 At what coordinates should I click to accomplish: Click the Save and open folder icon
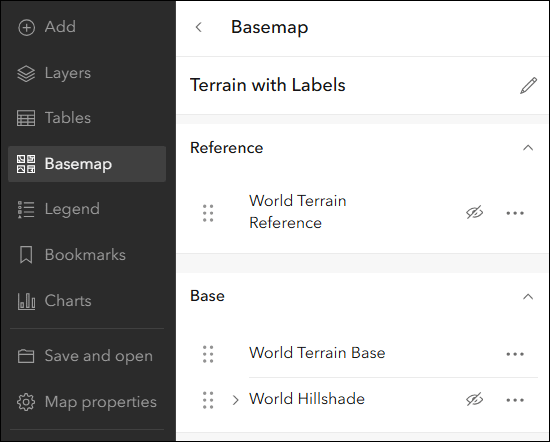[x=26, y=356]
